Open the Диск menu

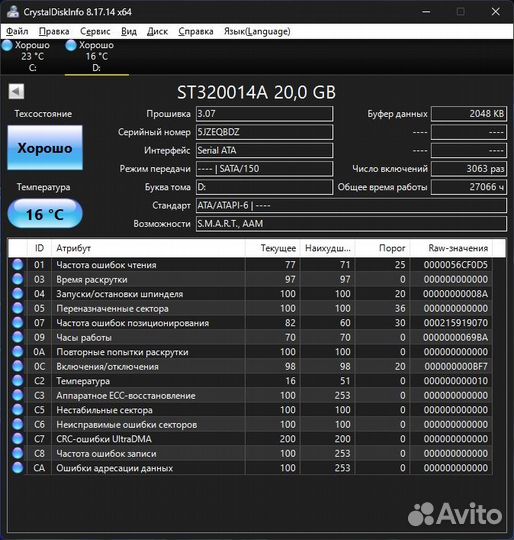tap(157, 31)
